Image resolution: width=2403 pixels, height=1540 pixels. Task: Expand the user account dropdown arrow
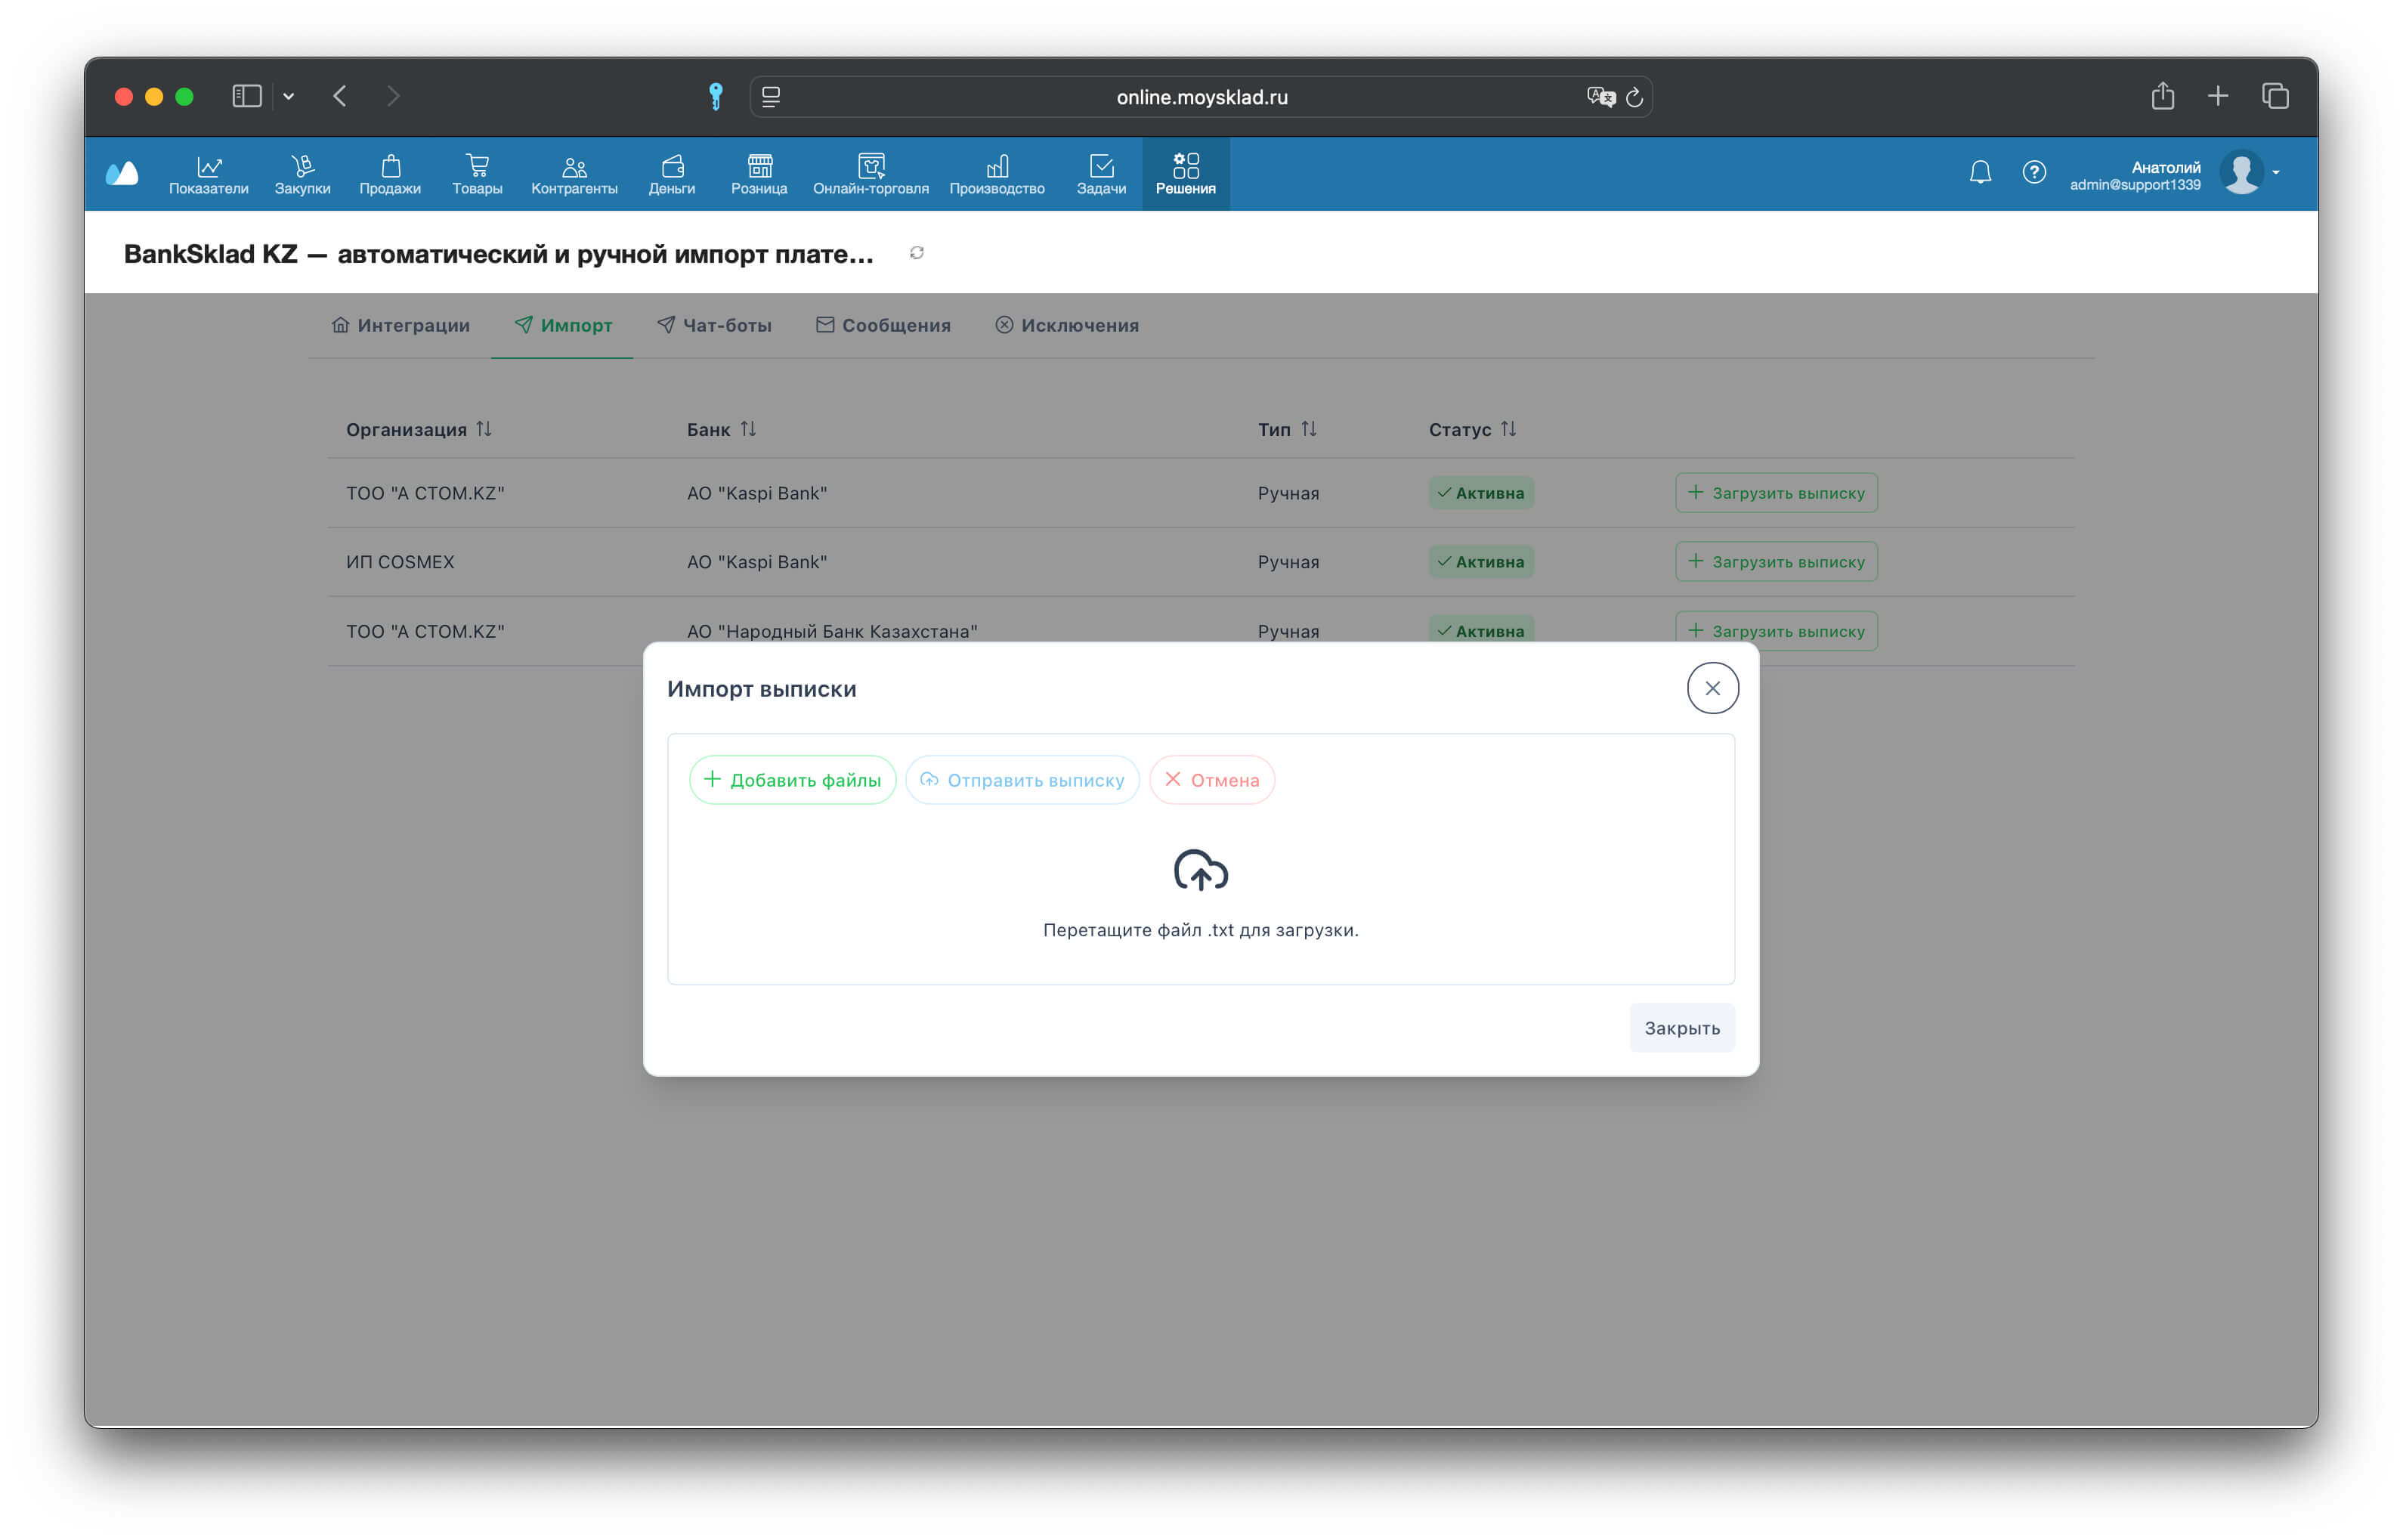point(2277,173)
